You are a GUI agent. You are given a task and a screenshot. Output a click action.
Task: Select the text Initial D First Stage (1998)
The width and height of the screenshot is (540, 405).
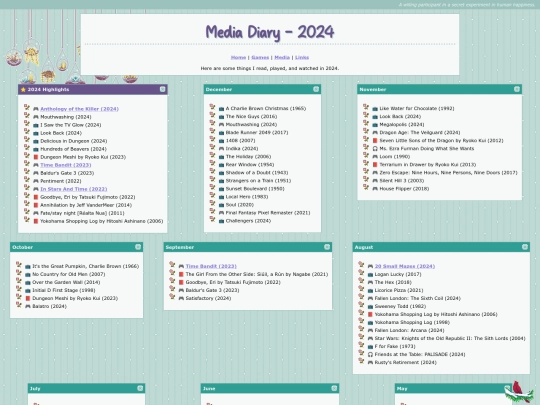pos(64,290)
